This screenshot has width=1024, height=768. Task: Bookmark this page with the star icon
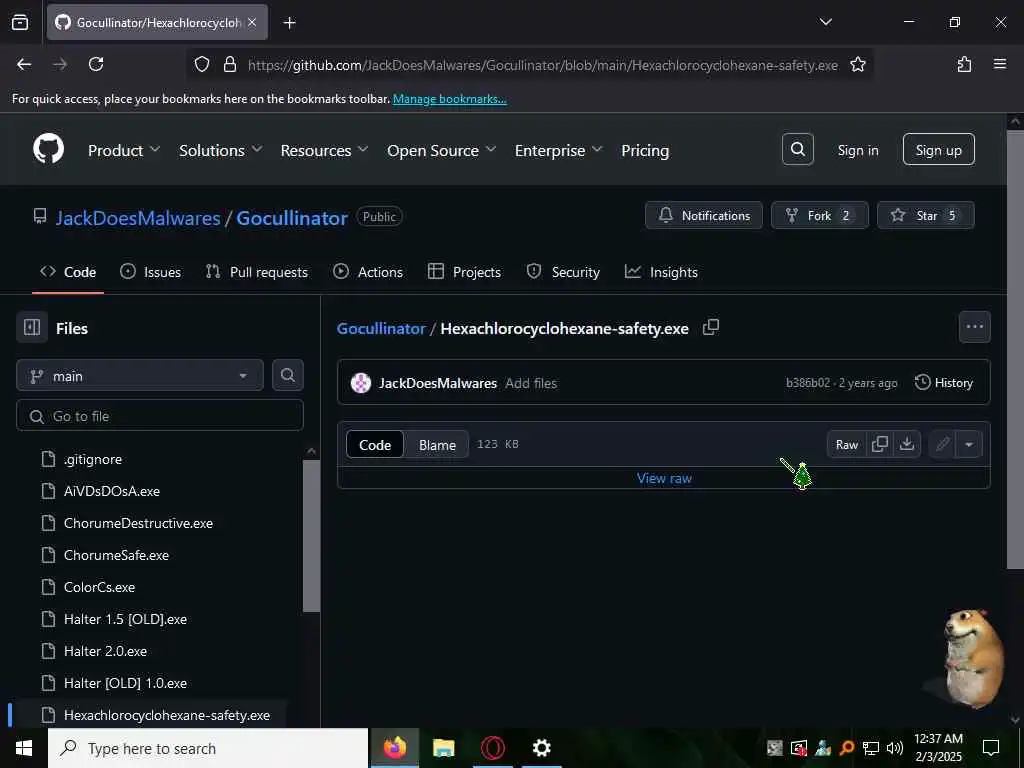(x=857, y=64)
